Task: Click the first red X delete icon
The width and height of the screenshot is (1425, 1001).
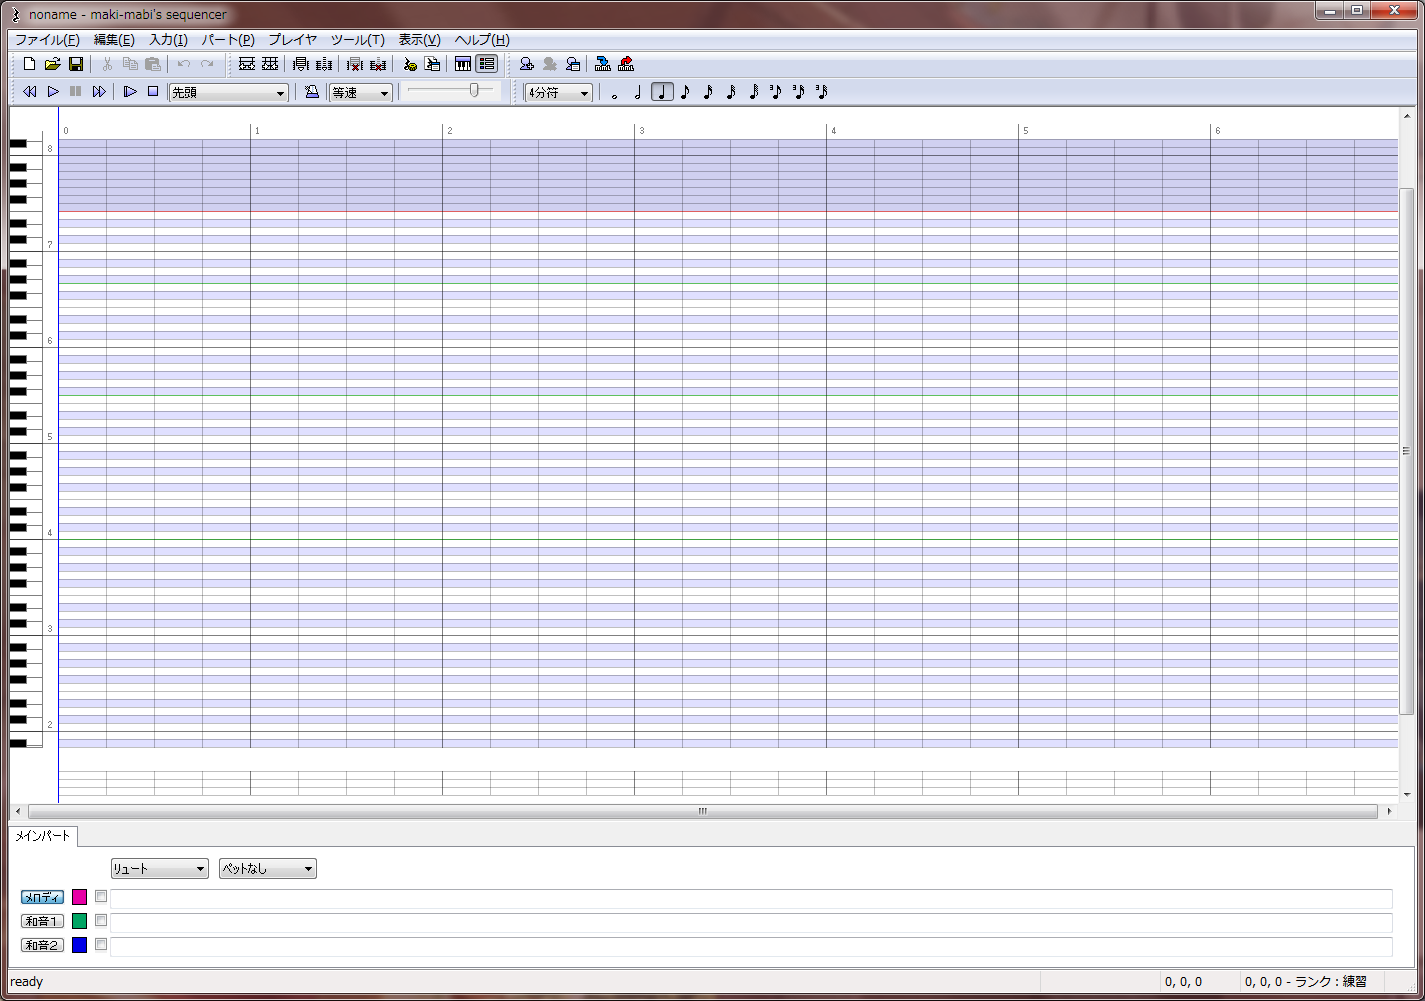Action: point(355,64)
